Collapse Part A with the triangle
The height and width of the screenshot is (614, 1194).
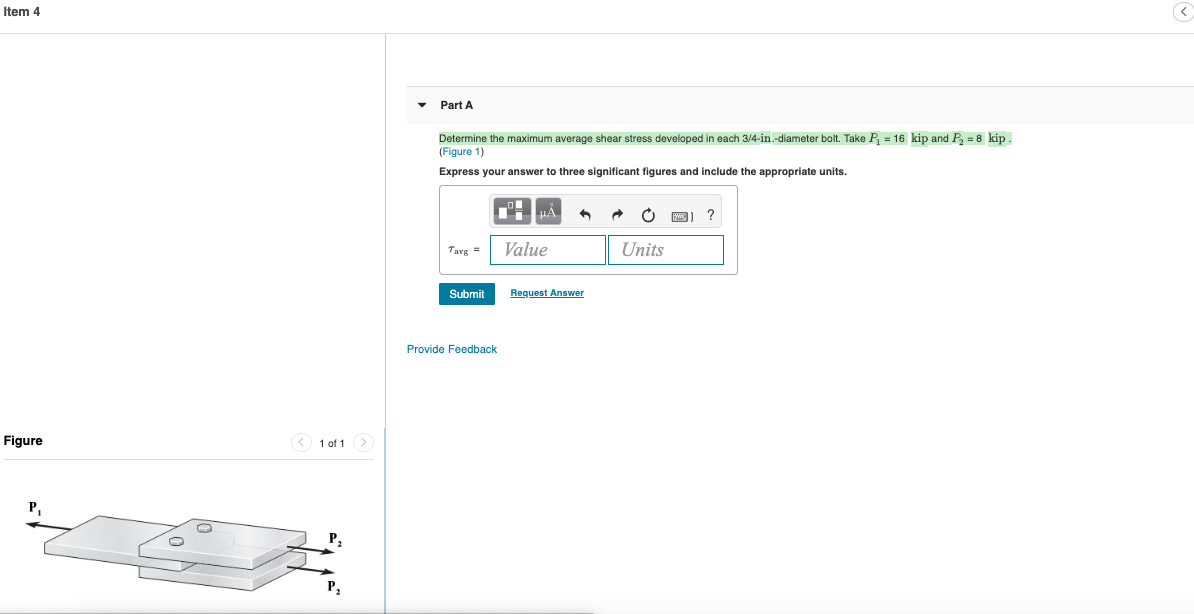[x=422, y=105]
